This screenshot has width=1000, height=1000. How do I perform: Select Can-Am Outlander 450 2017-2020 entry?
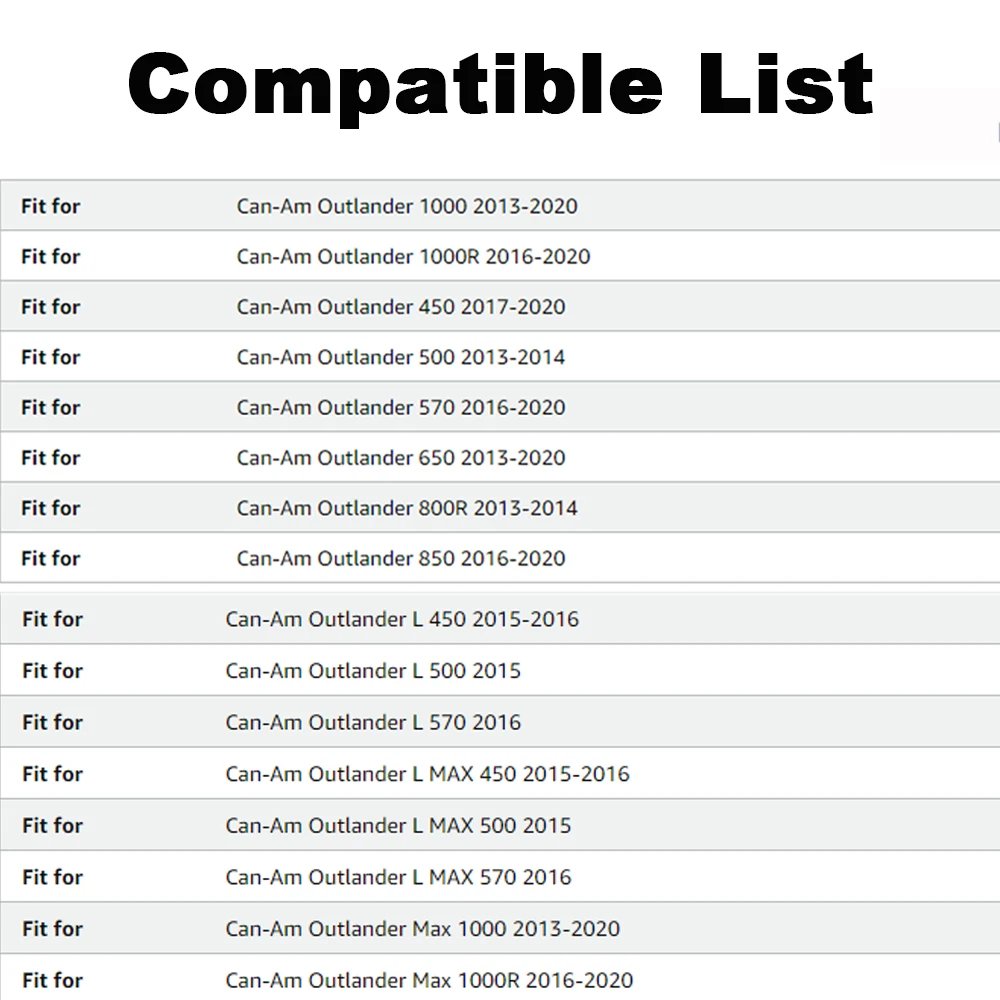[x=401, y=307]
